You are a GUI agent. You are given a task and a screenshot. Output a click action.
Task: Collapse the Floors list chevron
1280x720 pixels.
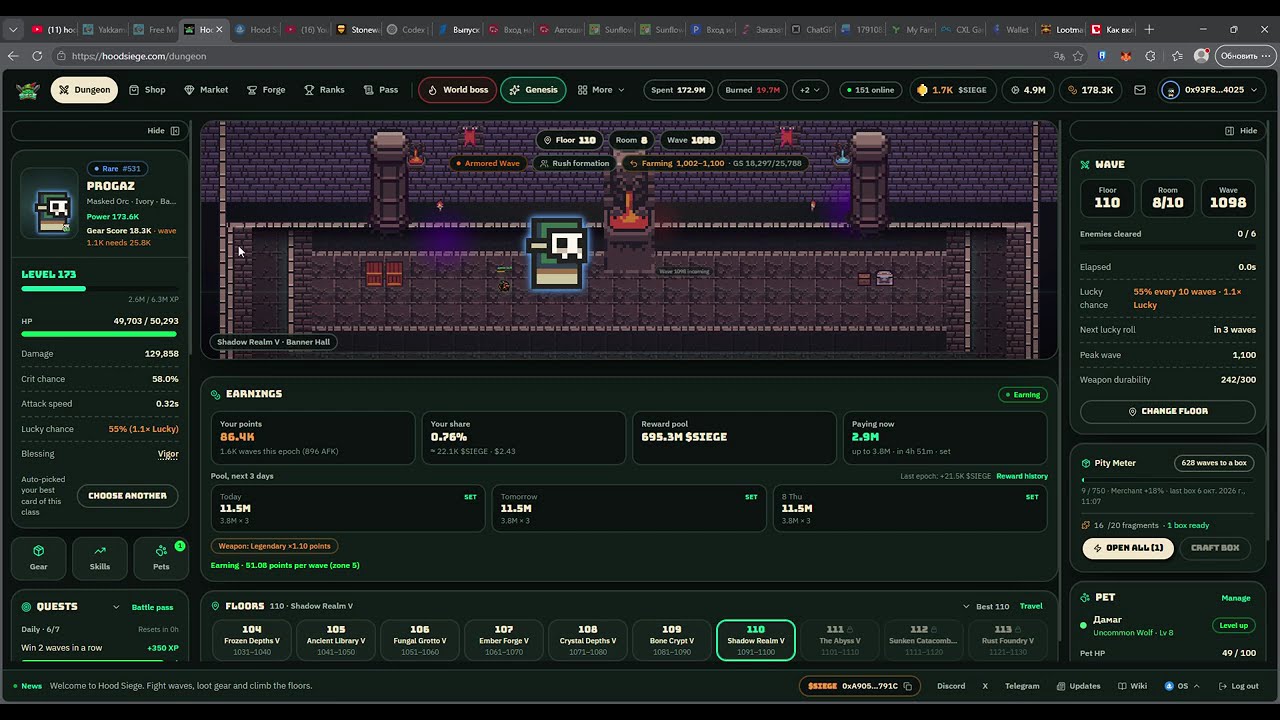coord(966,606)
